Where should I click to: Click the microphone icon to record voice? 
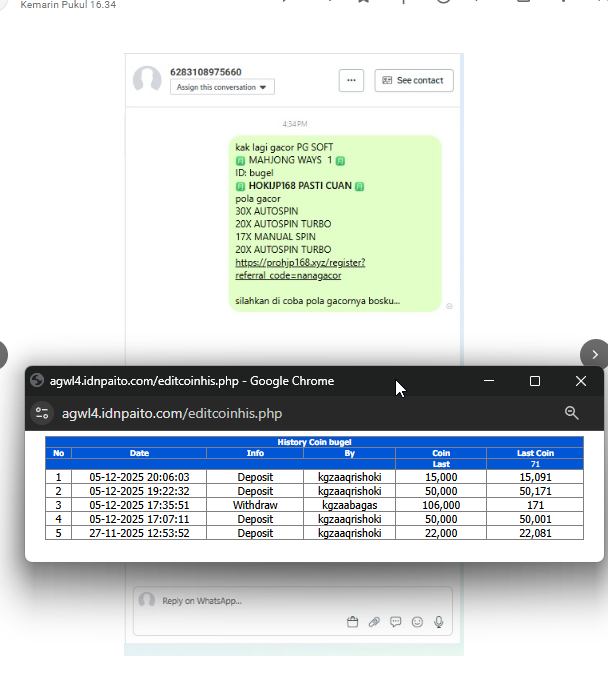pos(439,622)
